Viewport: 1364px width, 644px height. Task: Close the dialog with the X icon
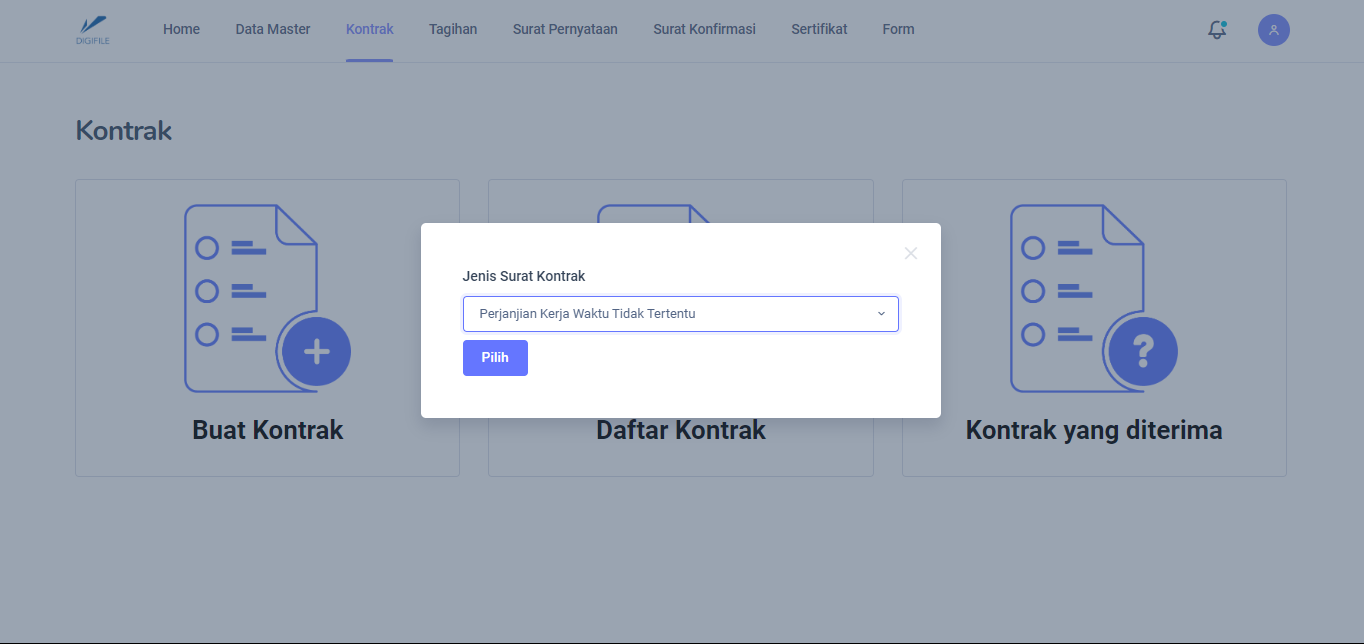(x=910, y=253)
